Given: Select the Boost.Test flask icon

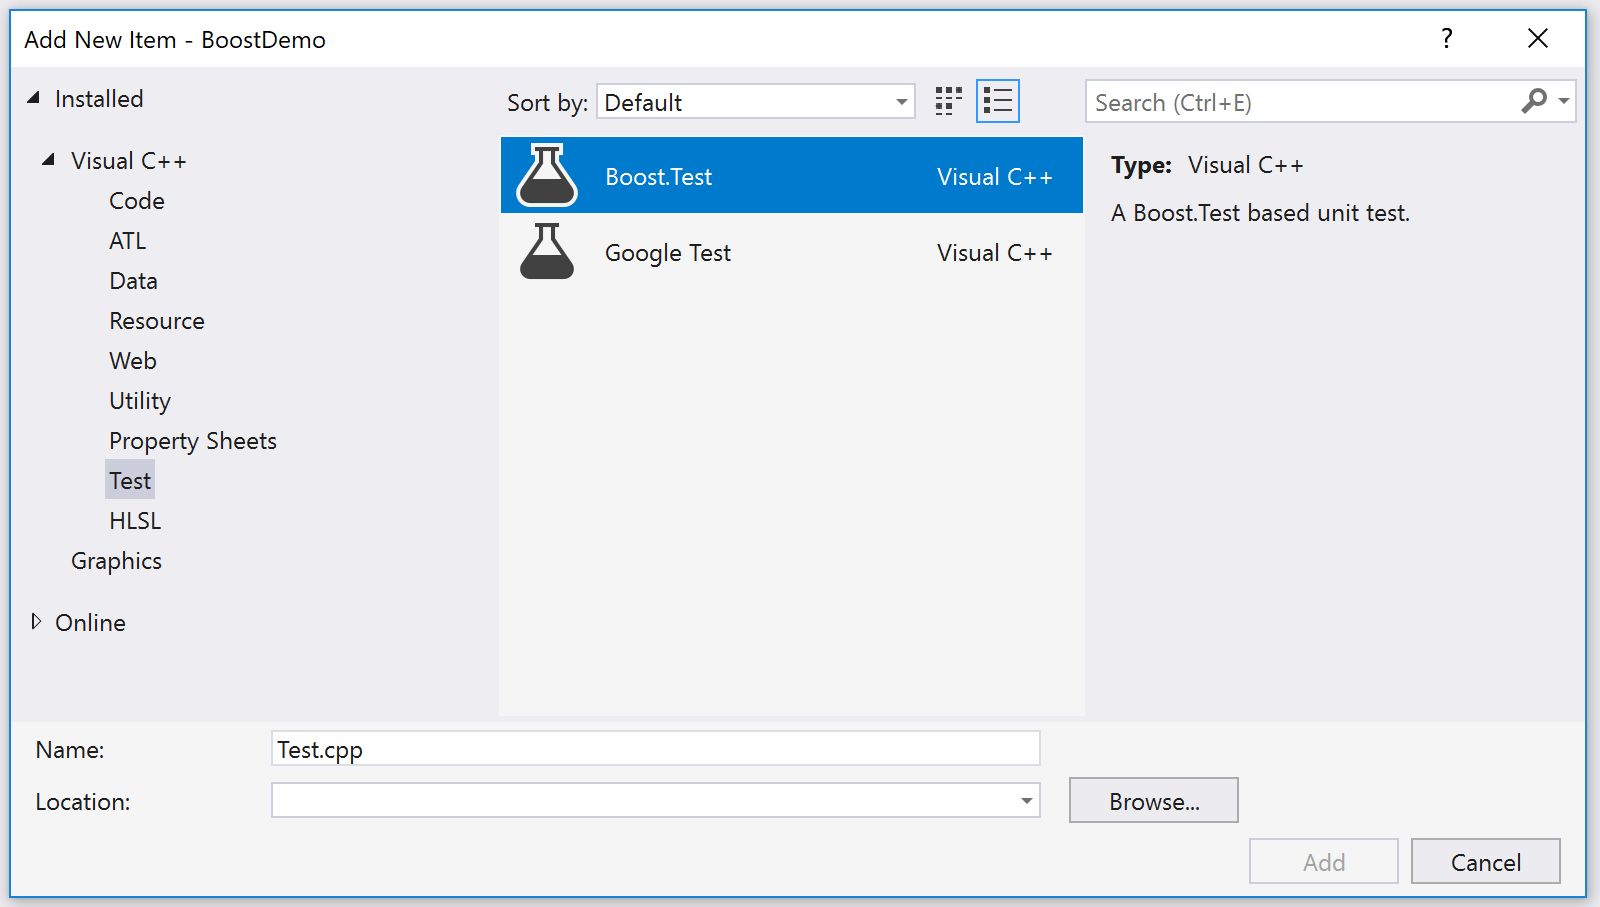Looking at the screenshot, I should [x=546, y=175].
